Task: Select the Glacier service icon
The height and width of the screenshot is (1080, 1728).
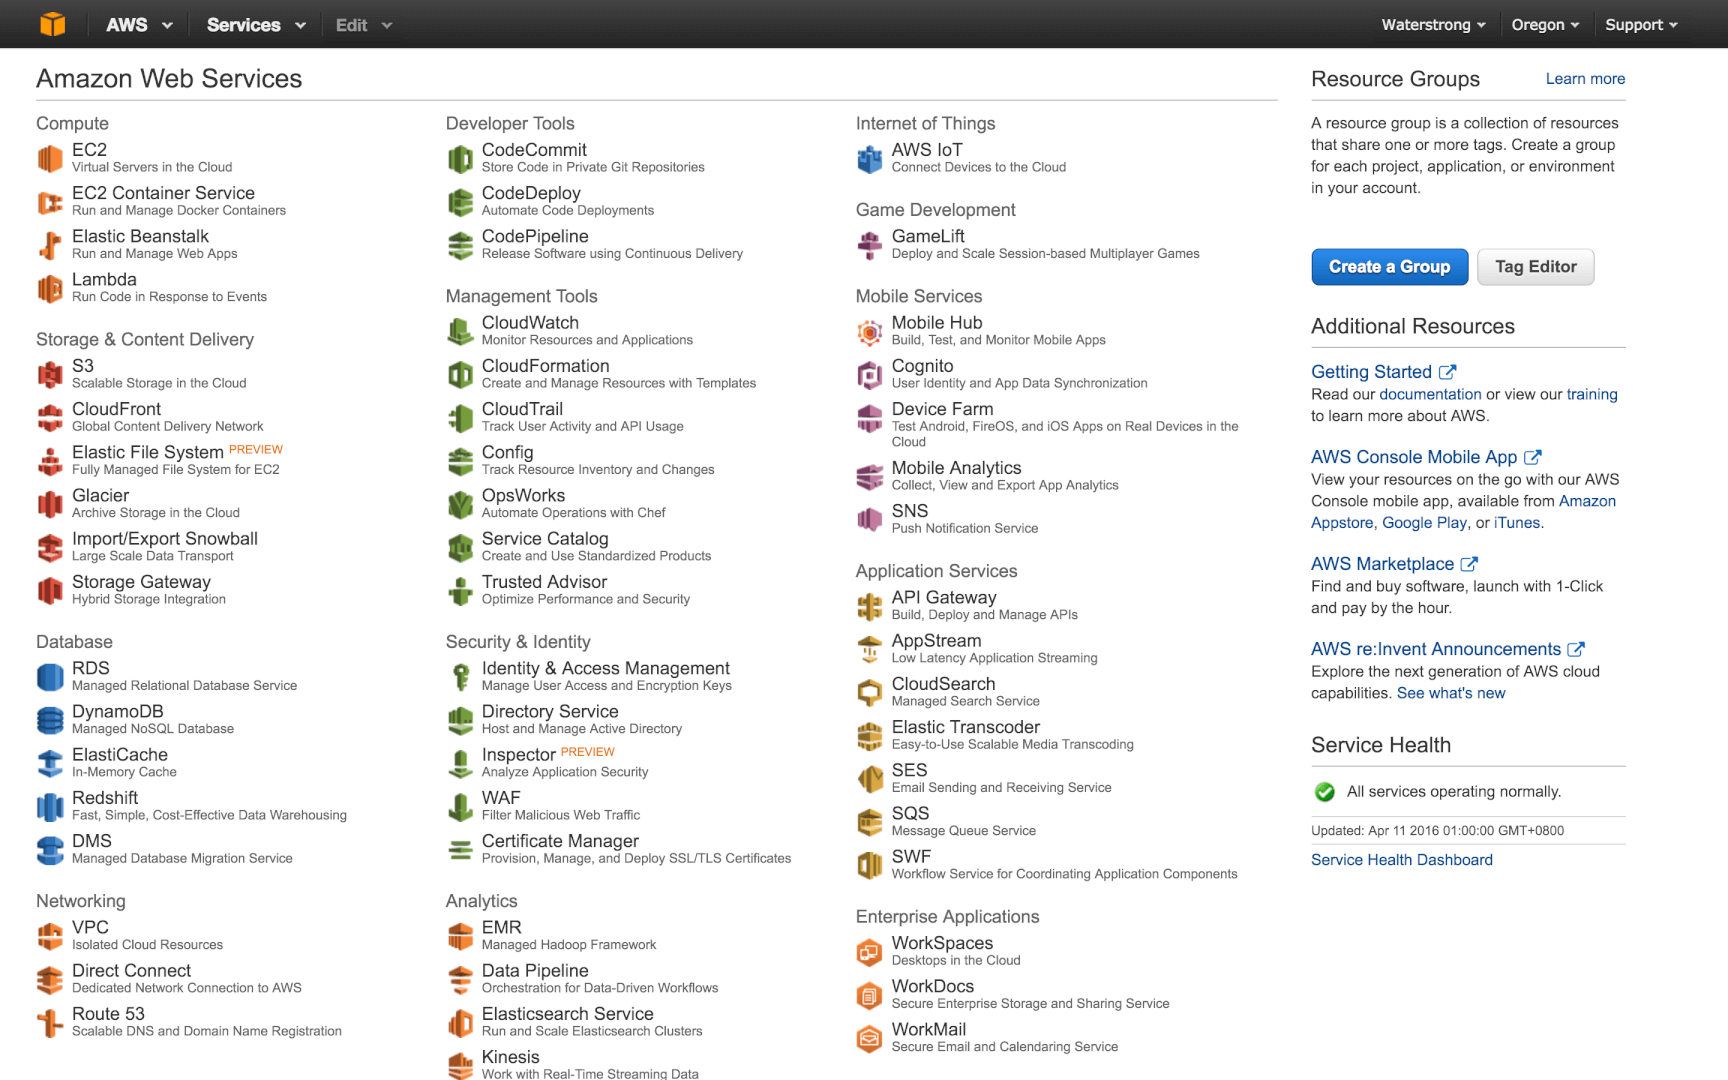Action: coord(50,504)
